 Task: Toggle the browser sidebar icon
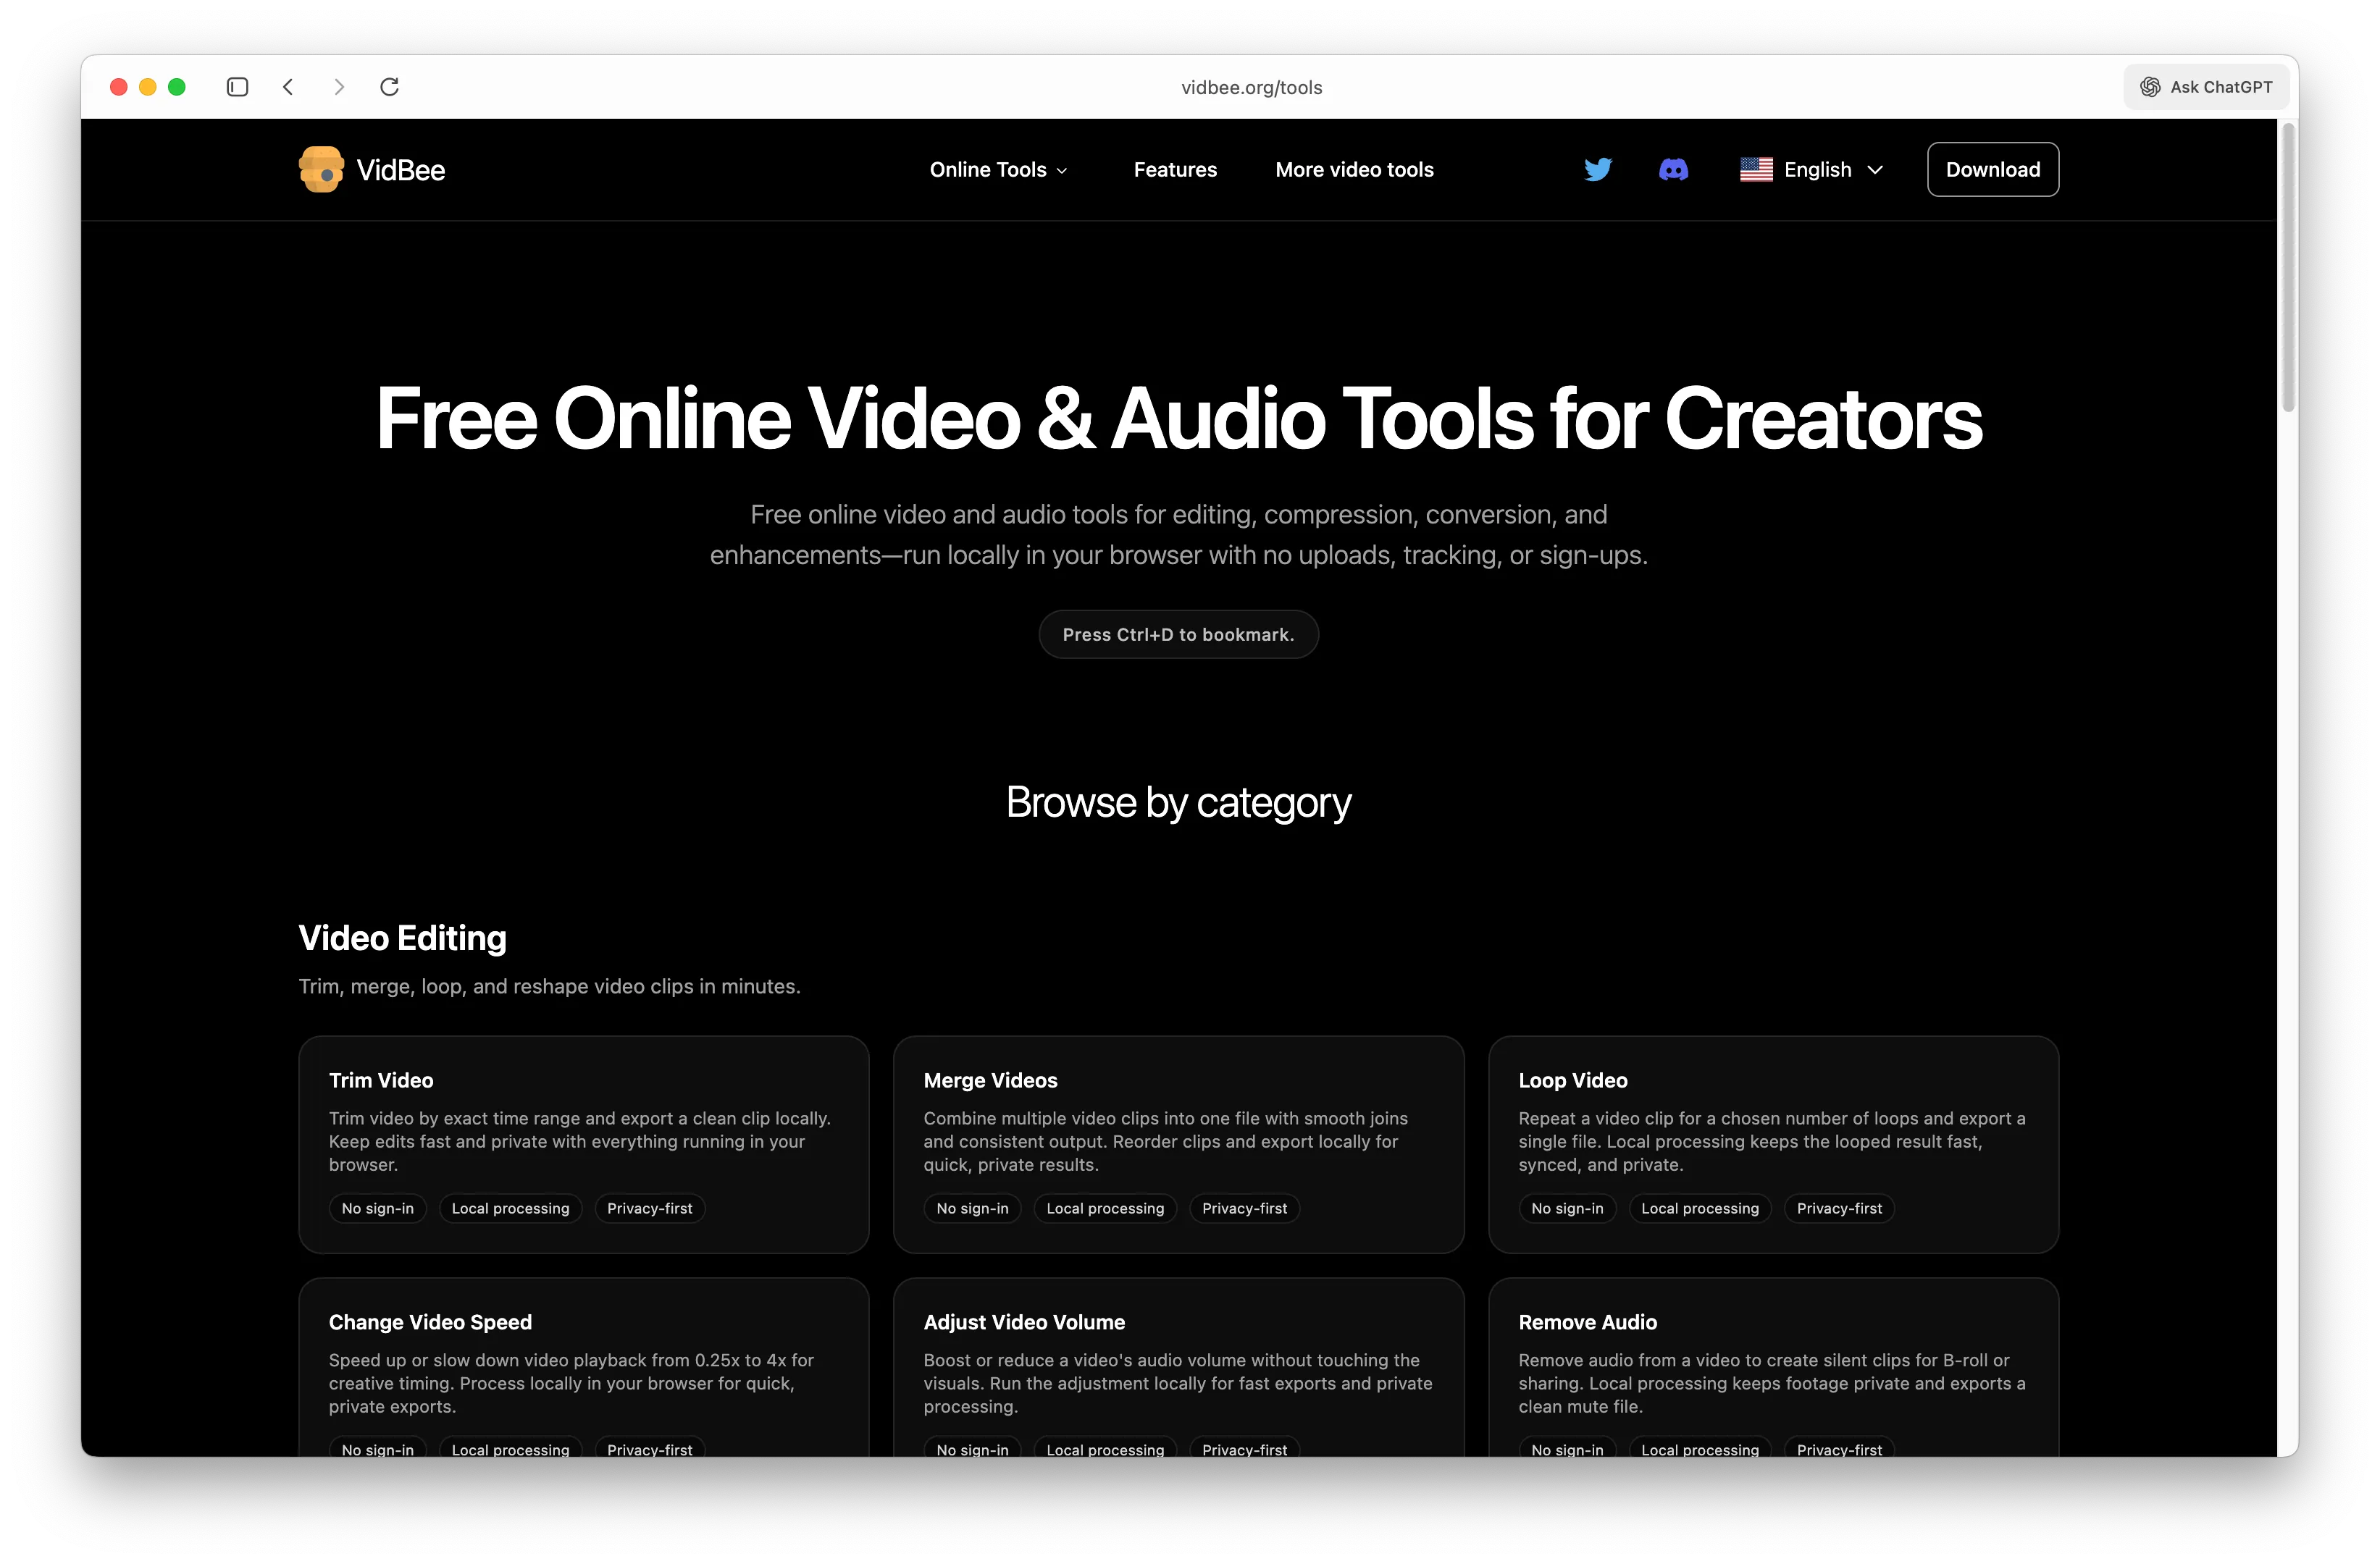click(237, 87)
